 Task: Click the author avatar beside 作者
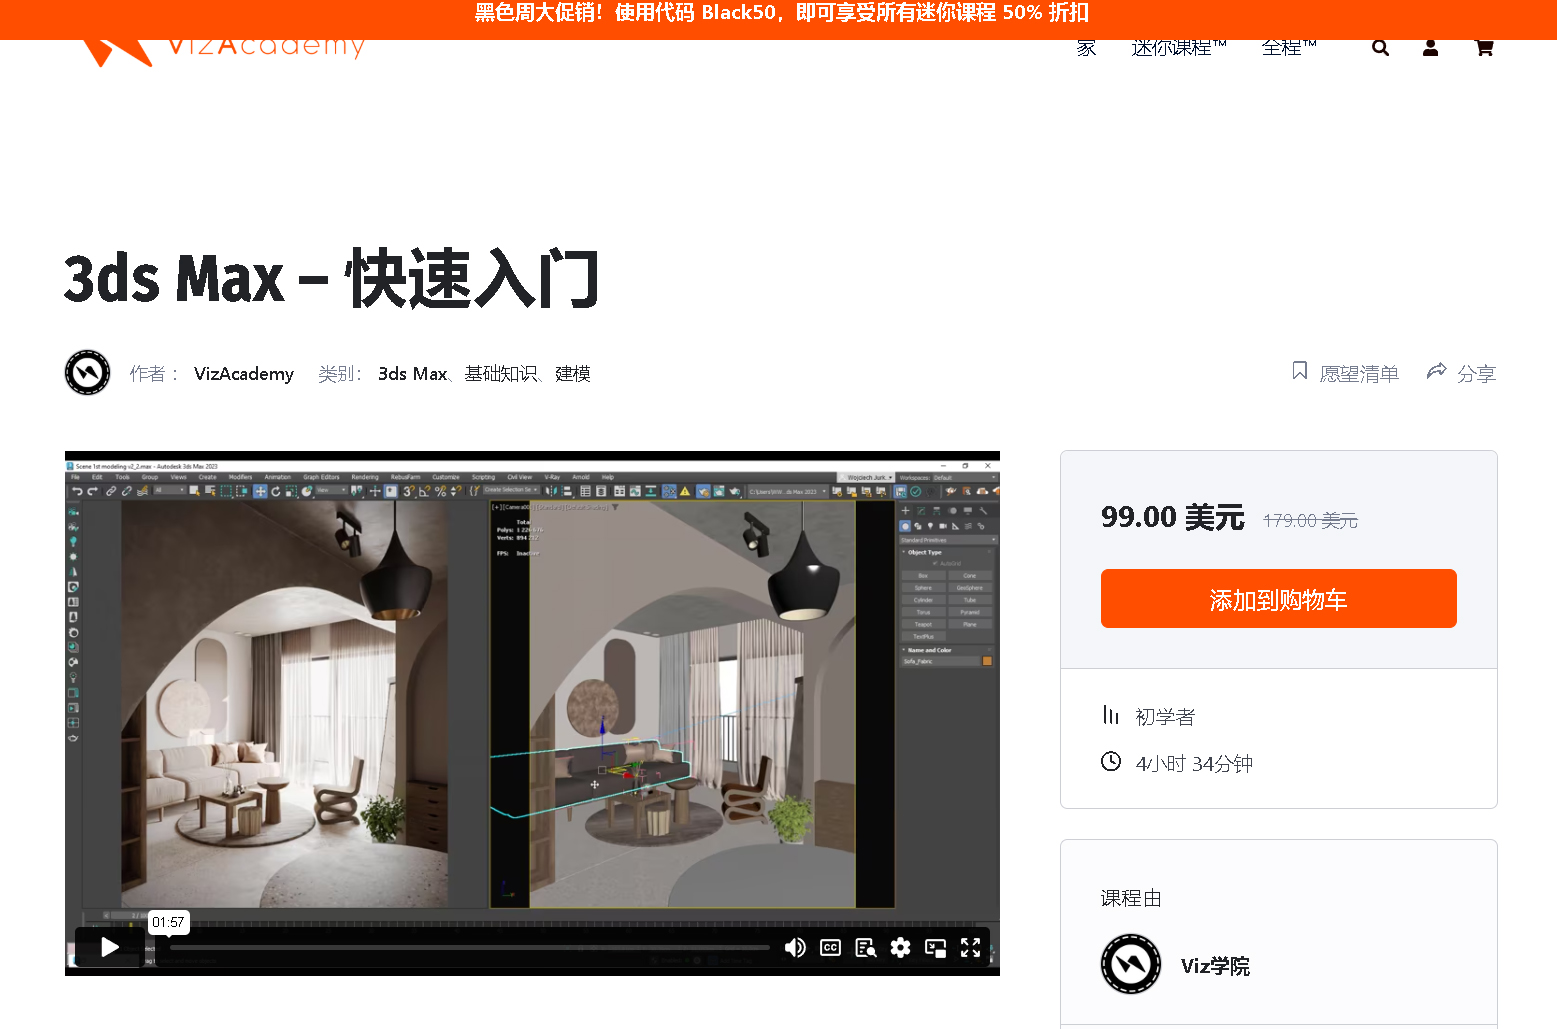click(87, 373)
